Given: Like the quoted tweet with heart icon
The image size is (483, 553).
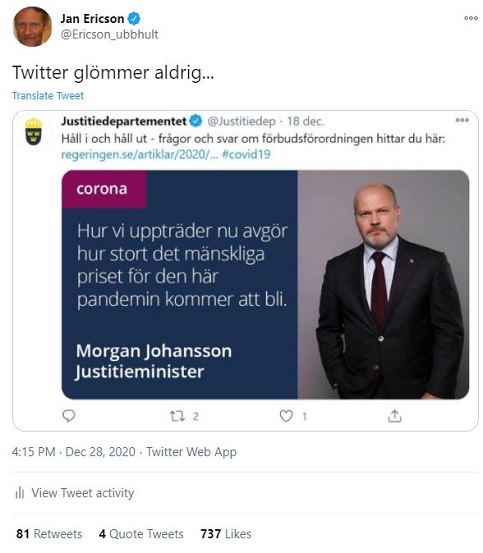Looking at the screenshot, I should [x=286, y=417].
